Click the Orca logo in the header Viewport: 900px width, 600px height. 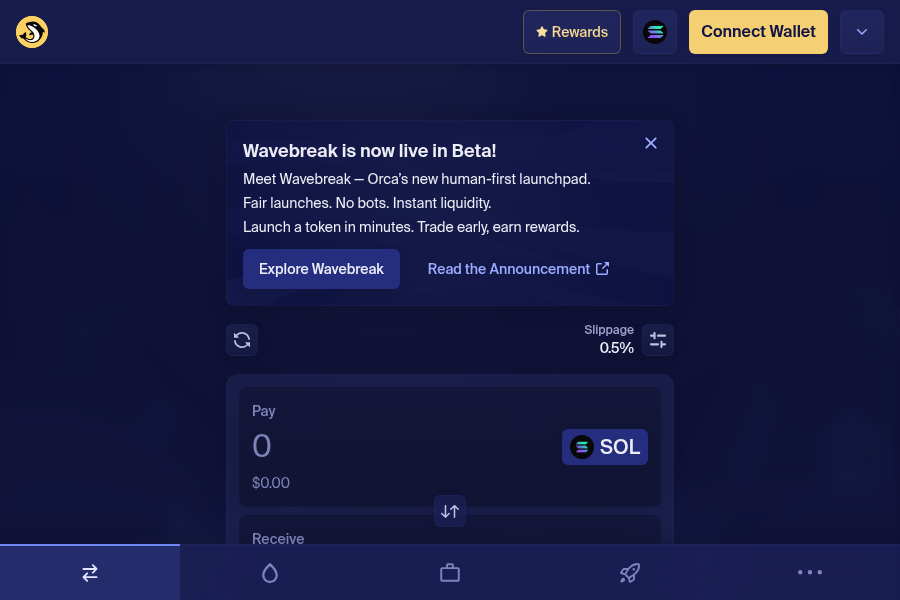pyautogui.click(x=31, y=31)
